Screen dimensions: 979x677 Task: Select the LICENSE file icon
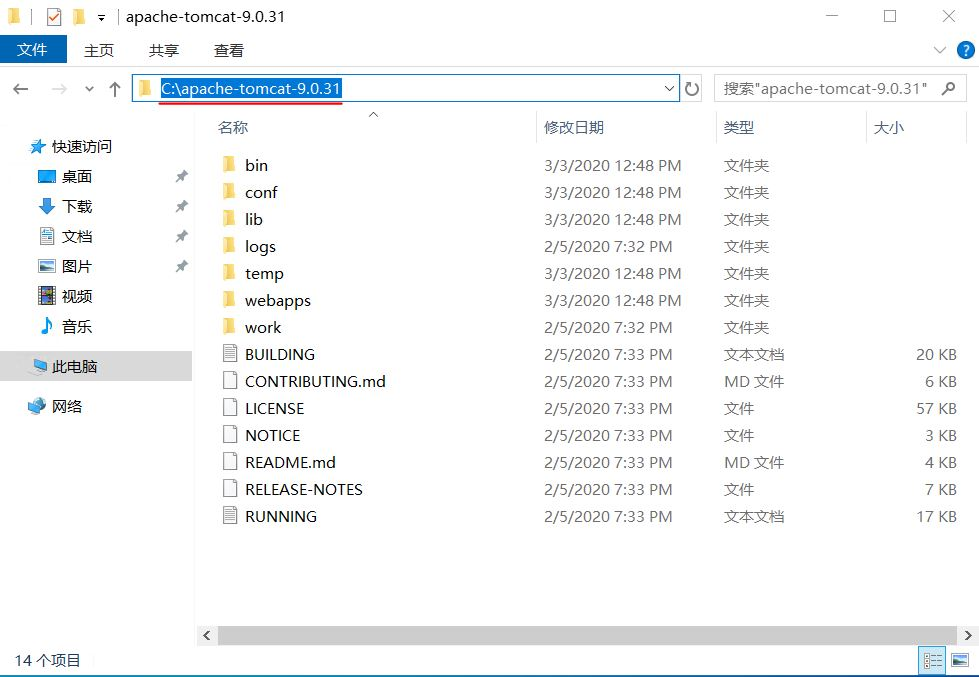click(230, 407)
